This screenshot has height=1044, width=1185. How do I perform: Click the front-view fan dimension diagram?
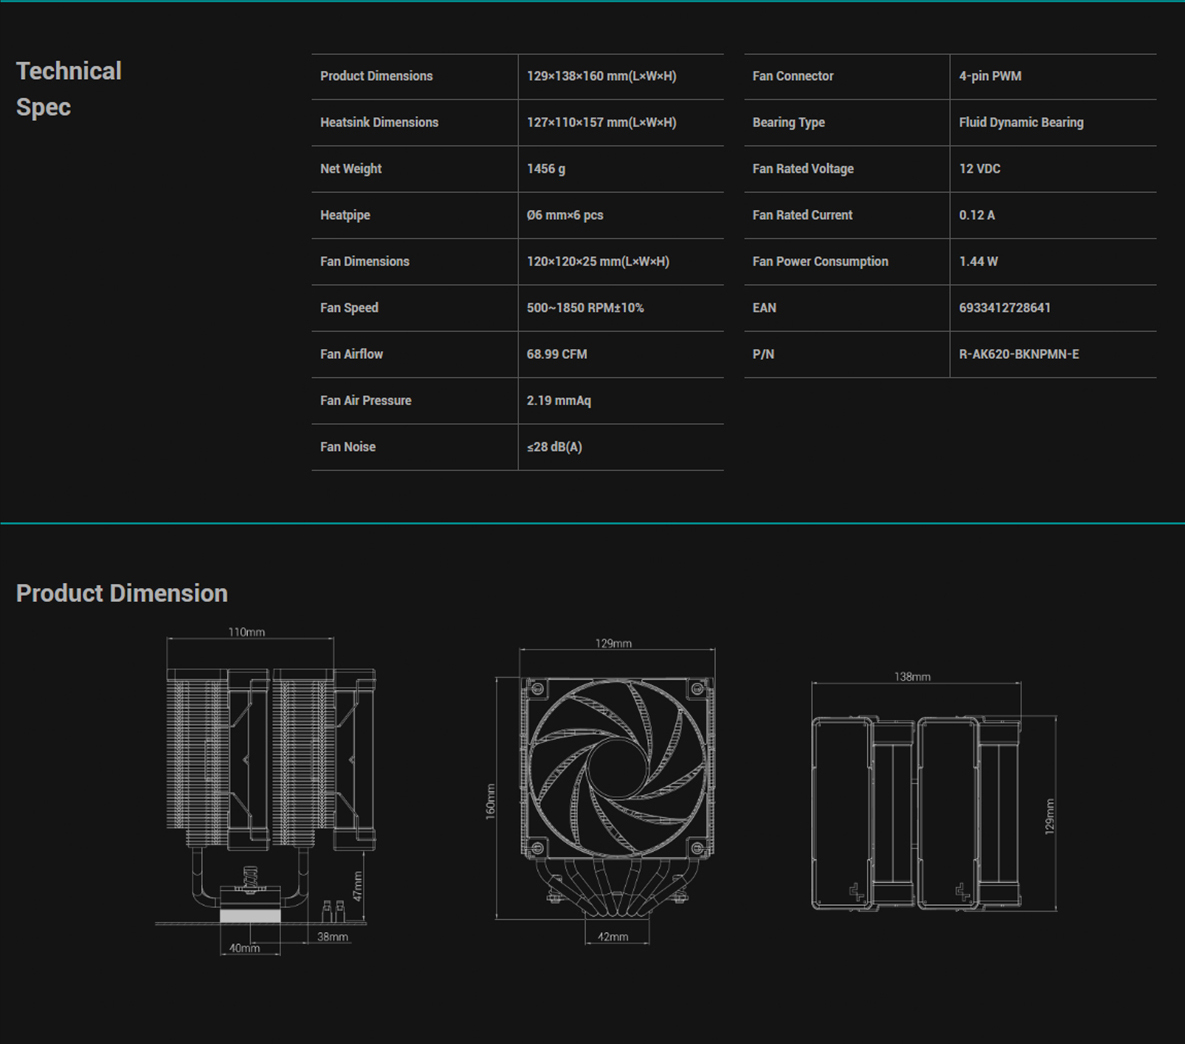(605, 792)
